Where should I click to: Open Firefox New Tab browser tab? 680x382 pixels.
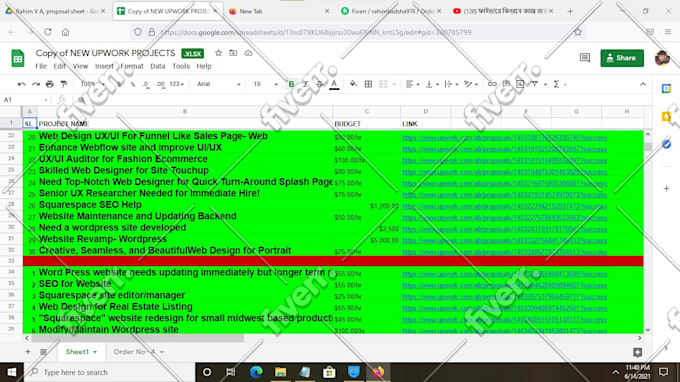(278, 11)
